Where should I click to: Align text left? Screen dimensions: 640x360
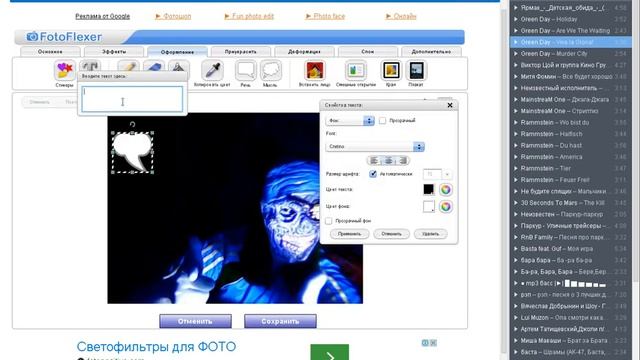pyautogui.click(x=374, y=161)
